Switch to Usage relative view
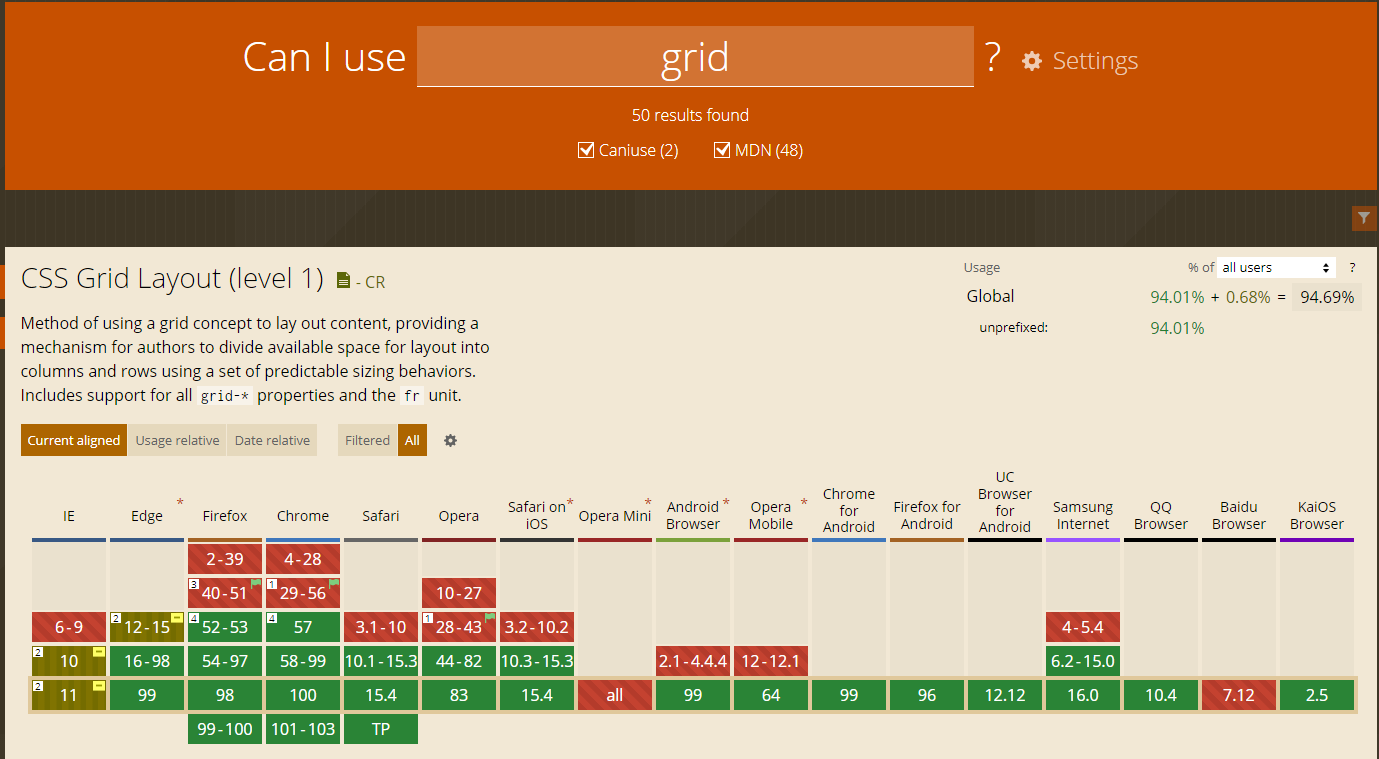This screenshot has width=1379, height=759. 177,440
